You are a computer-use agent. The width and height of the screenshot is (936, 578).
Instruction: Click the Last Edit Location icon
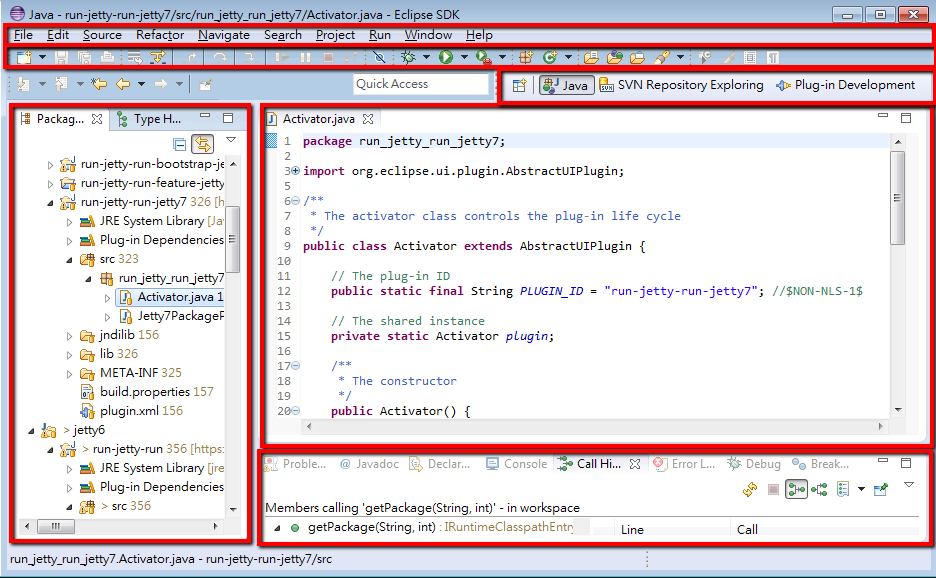(99, 84)
